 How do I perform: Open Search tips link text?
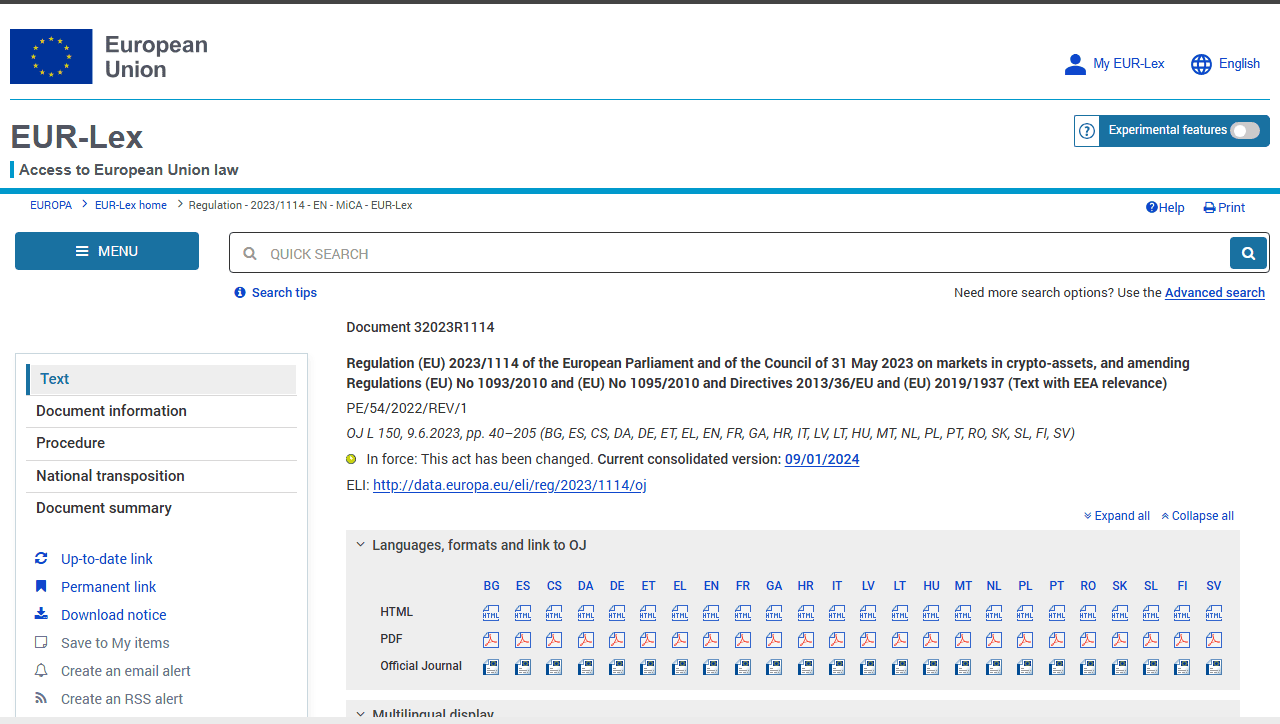click(x=284, y=293)
